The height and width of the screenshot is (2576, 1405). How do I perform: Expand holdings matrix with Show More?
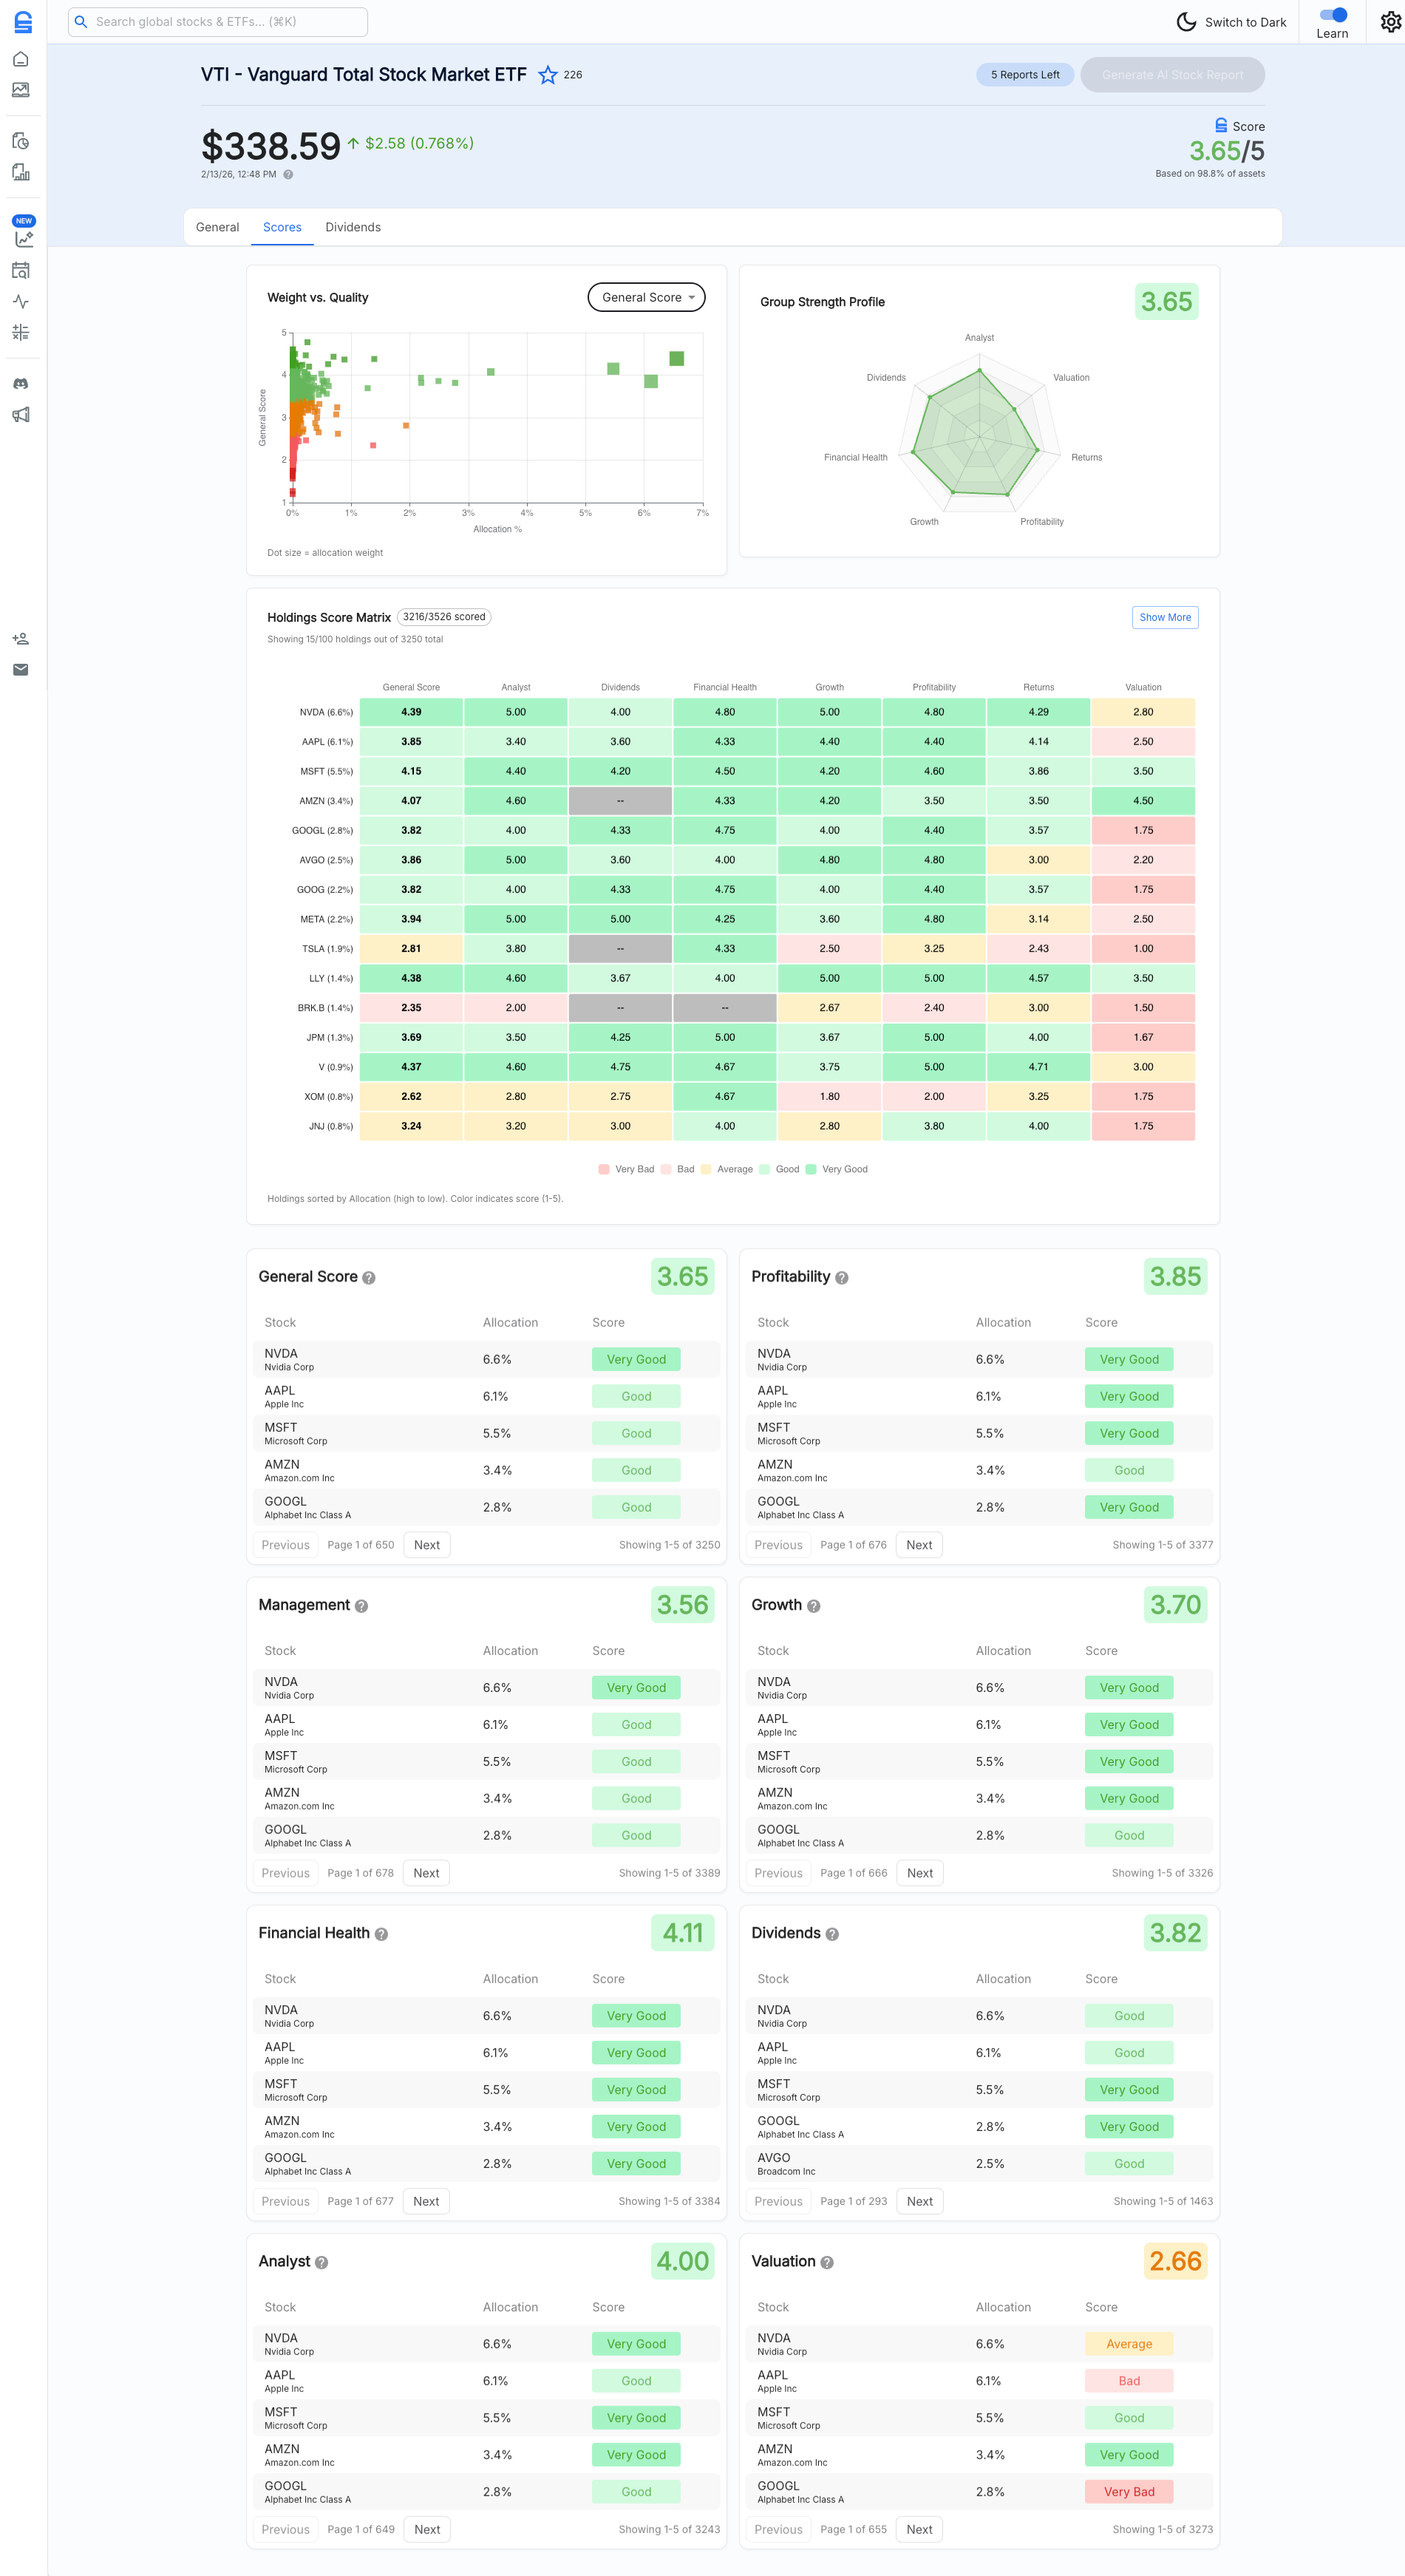pyautogui.click(x=1164, y=618)
